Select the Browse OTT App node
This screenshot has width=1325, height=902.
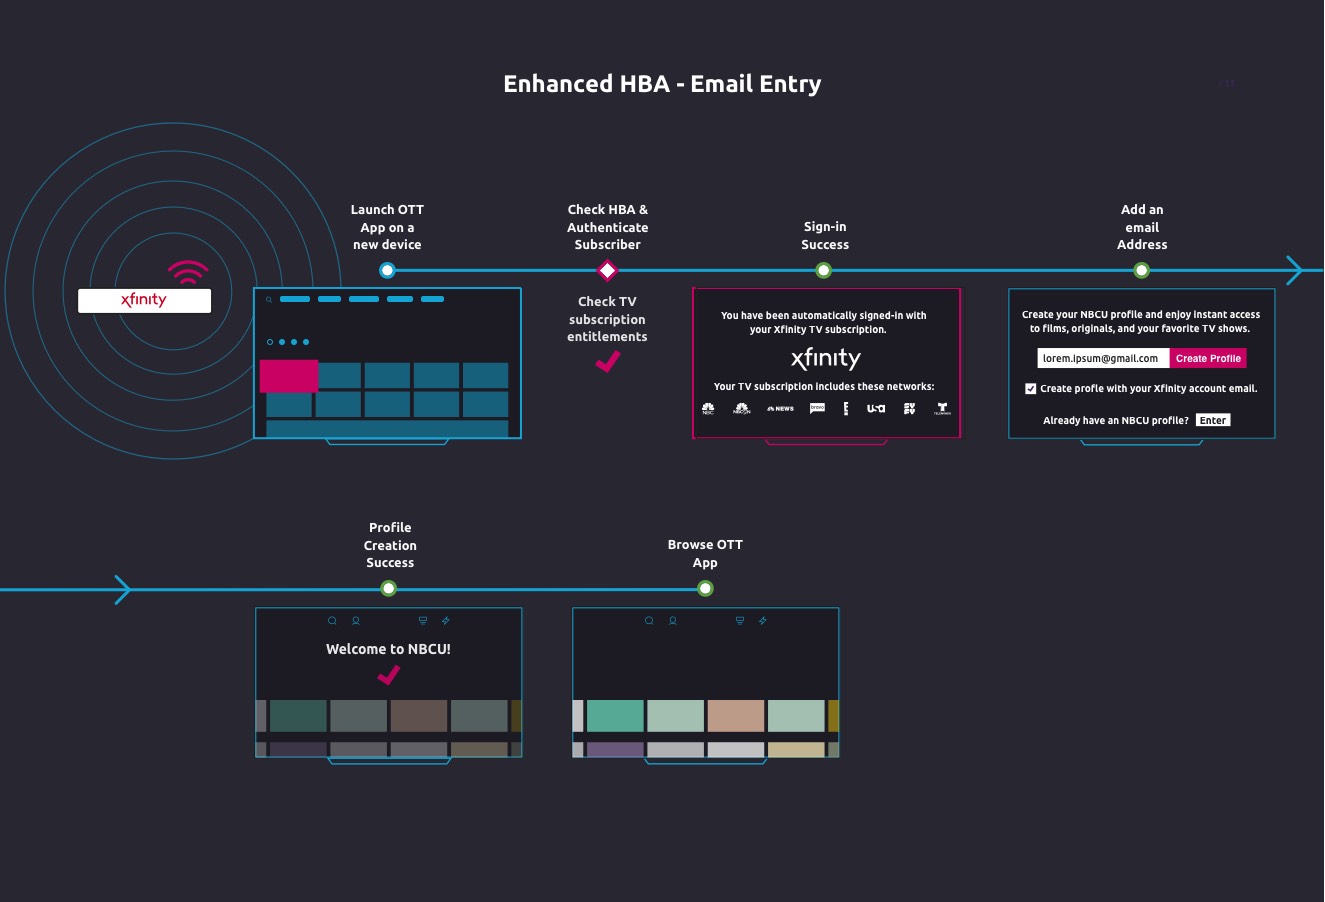[705, 588]
